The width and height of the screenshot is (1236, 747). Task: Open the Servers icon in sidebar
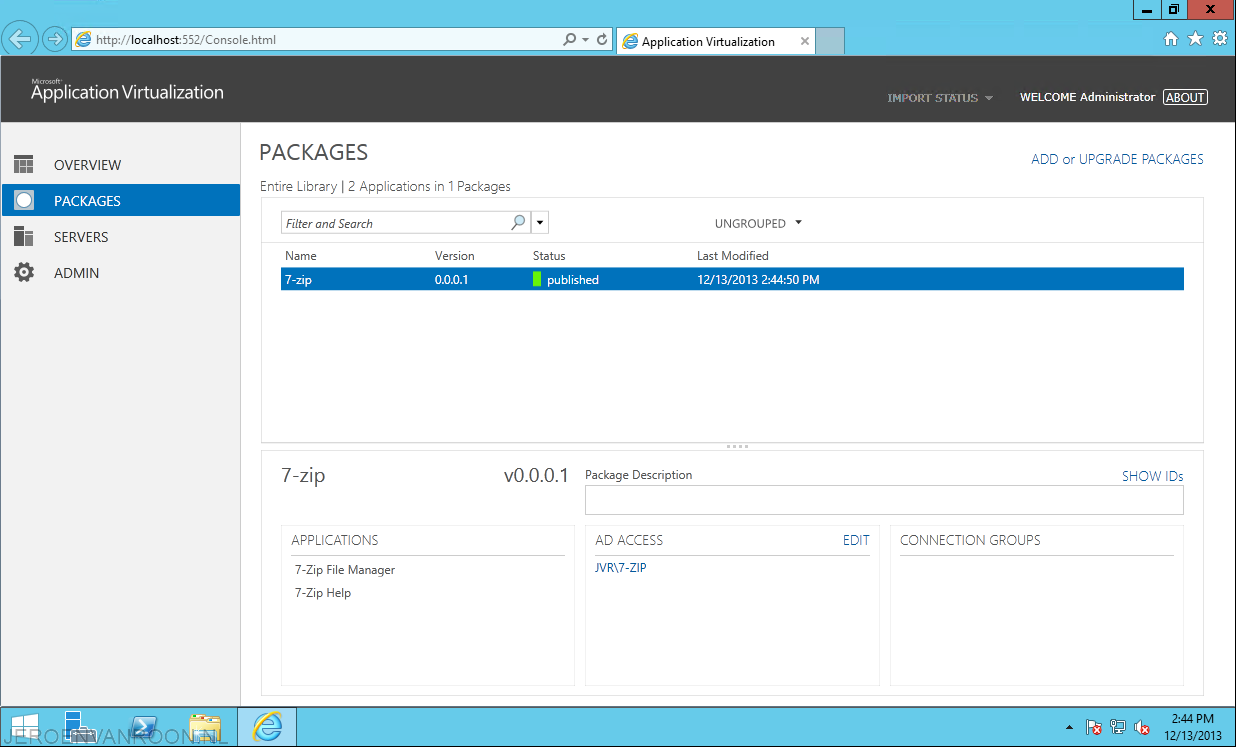click(24, 237)
